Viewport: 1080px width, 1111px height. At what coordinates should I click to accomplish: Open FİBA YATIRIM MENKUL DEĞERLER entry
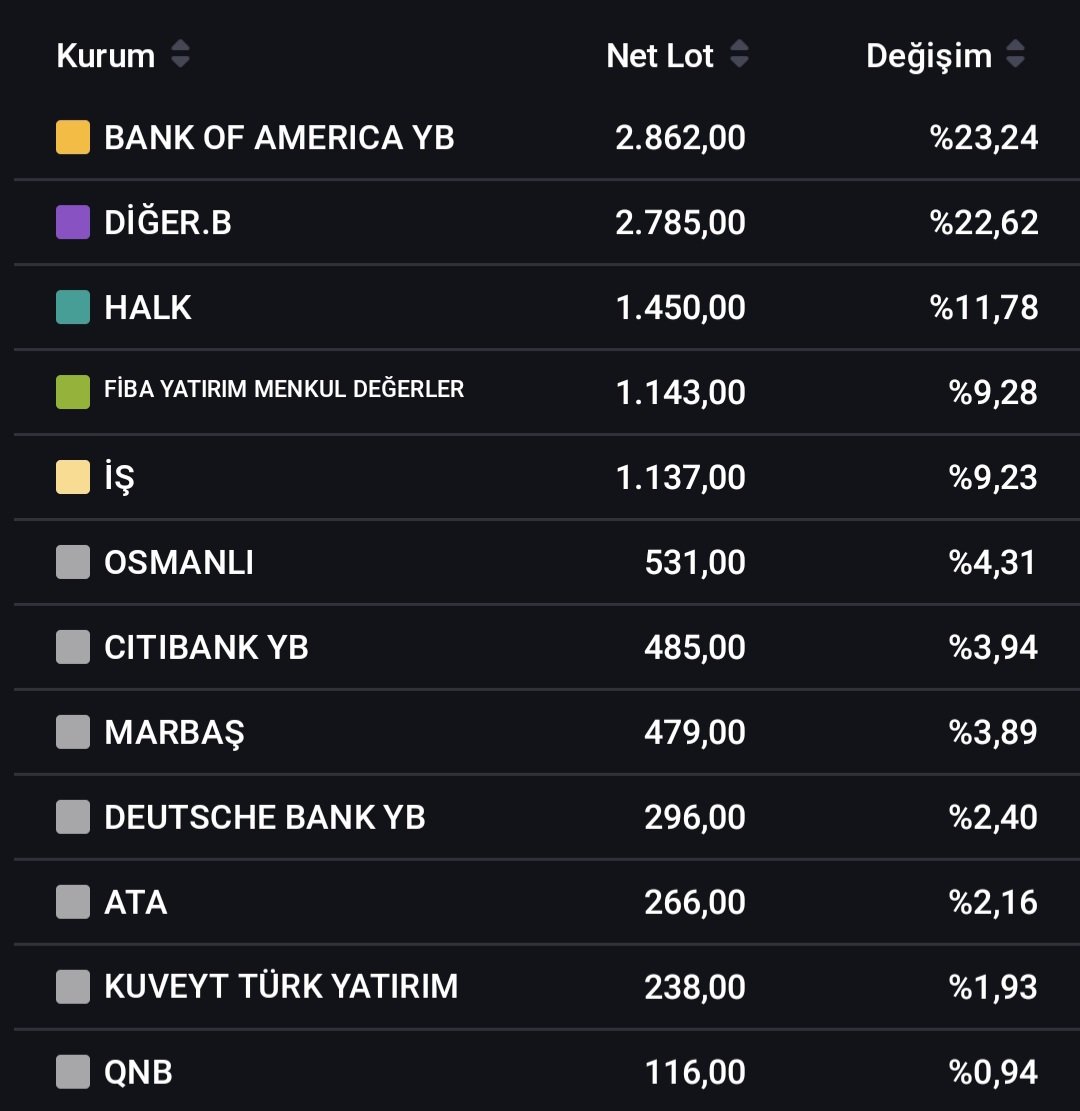284,389
